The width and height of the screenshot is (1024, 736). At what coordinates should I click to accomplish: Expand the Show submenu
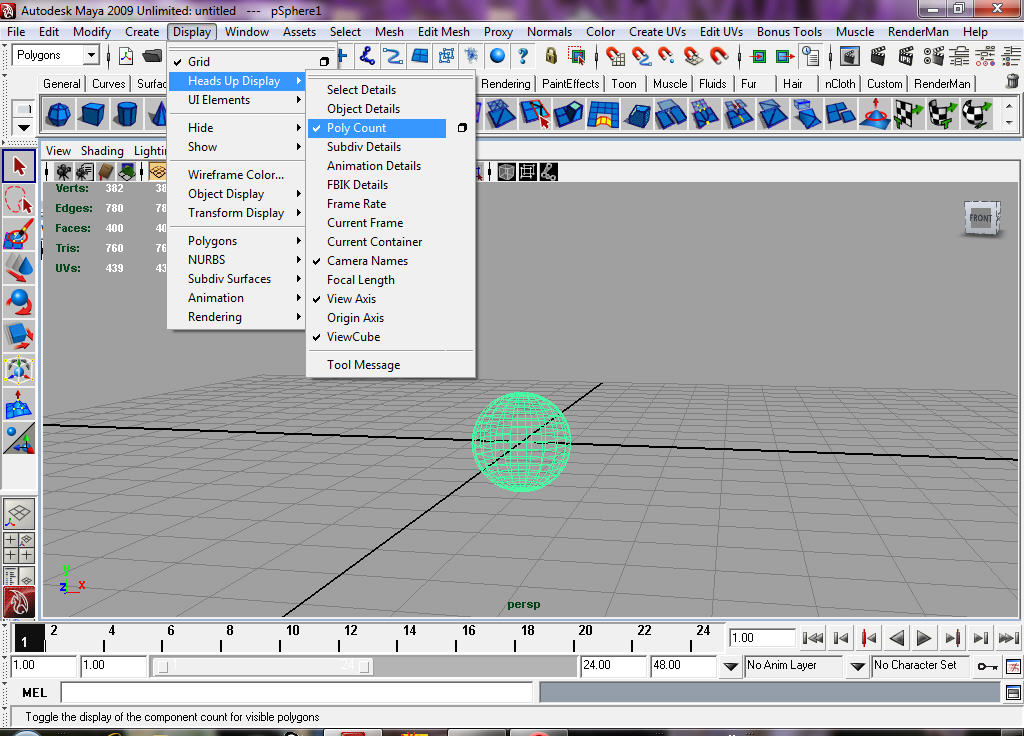coord(237,147)
